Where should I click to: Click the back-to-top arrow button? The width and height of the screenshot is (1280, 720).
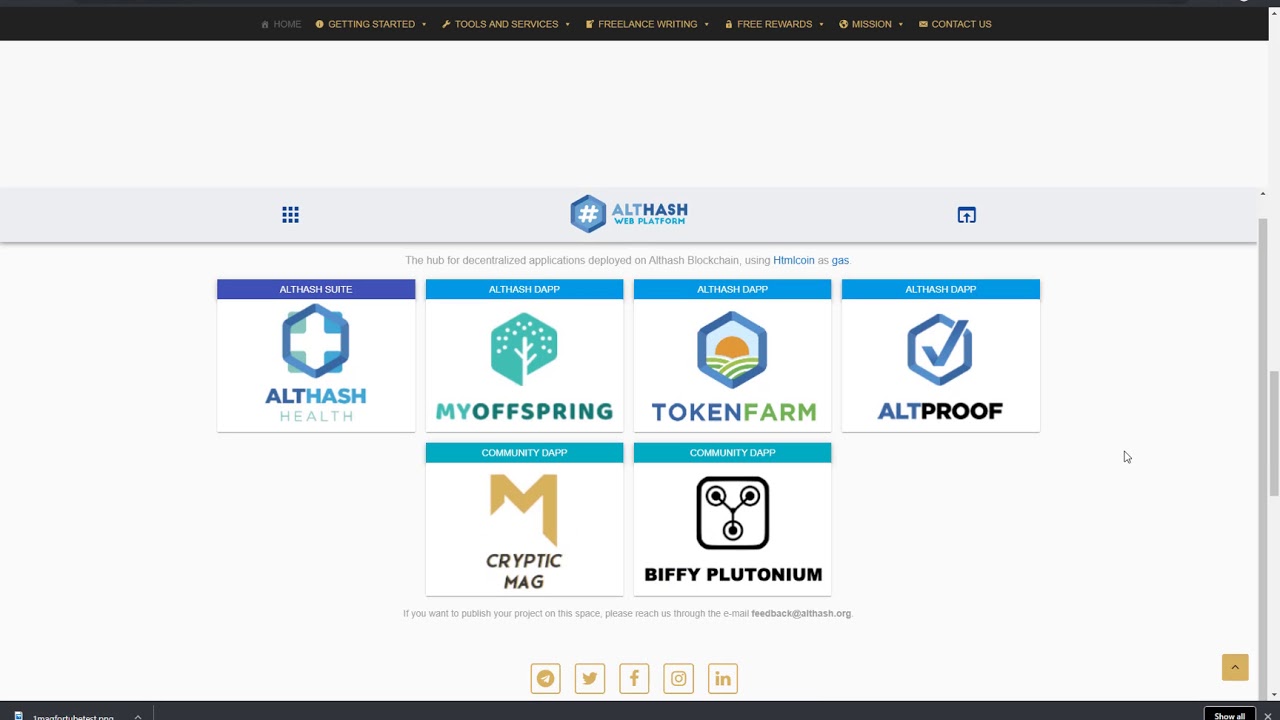(1235, 667)
